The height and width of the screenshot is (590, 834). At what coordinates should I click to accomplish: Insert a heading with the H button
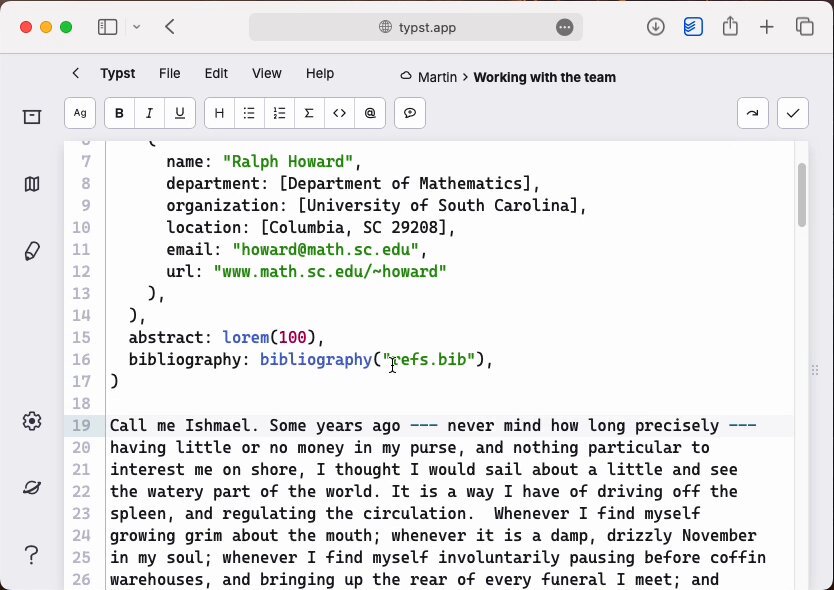[x=219, y=113]
